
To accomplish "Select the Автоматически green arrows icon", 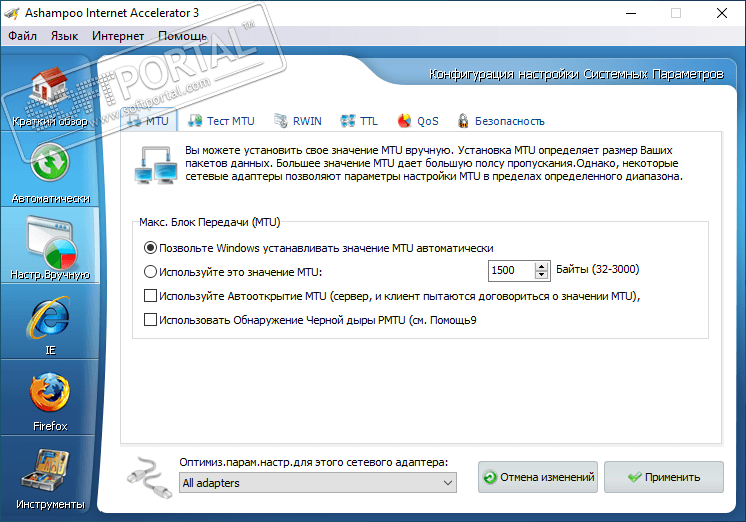I will (49, 163).
